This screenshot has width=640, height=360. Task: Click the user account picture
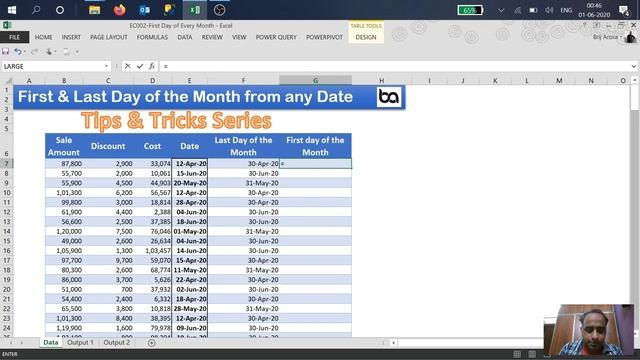(x=631, y=37)
